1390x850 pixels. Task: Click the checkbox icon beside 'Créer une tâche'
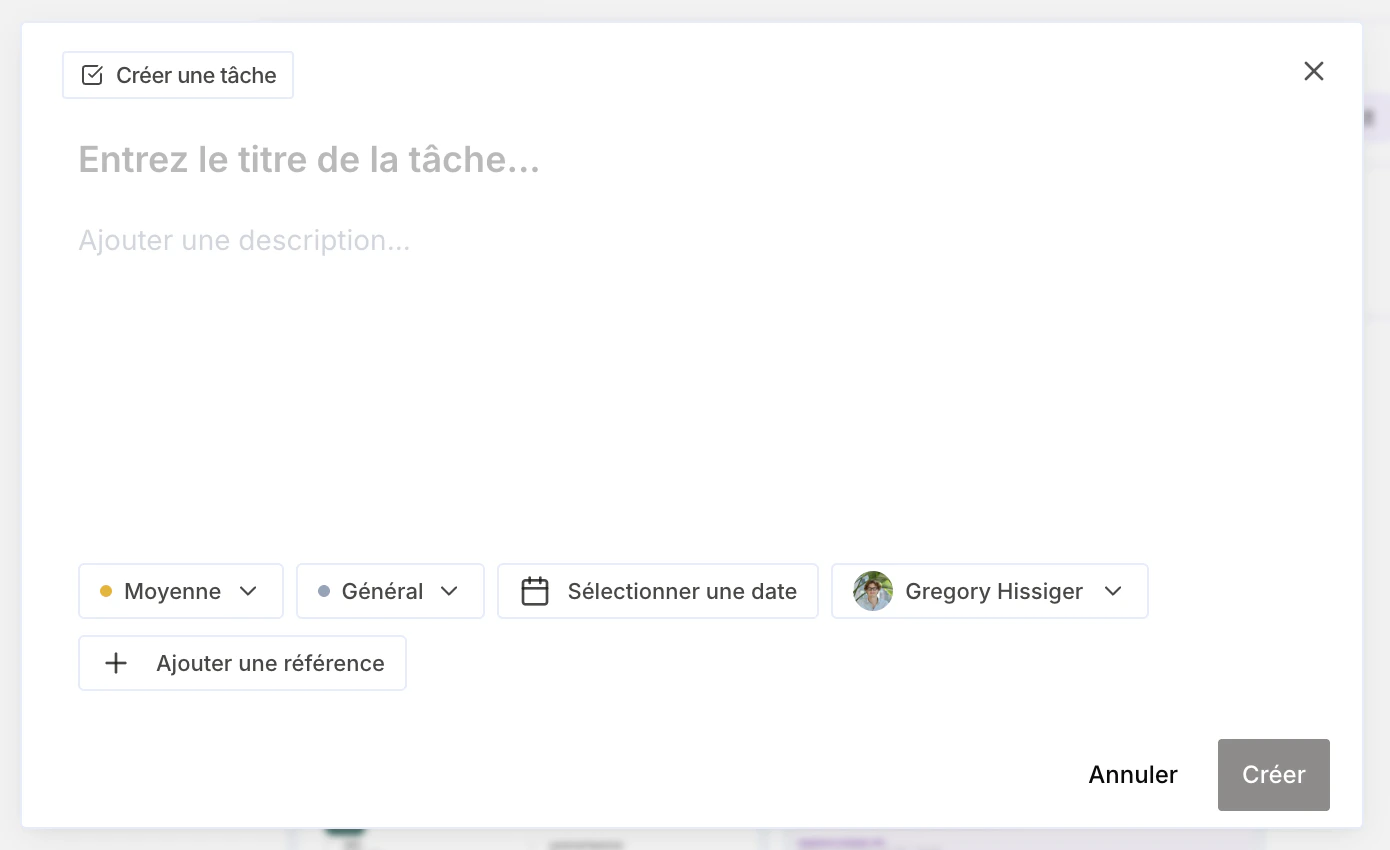pos(92,75)
